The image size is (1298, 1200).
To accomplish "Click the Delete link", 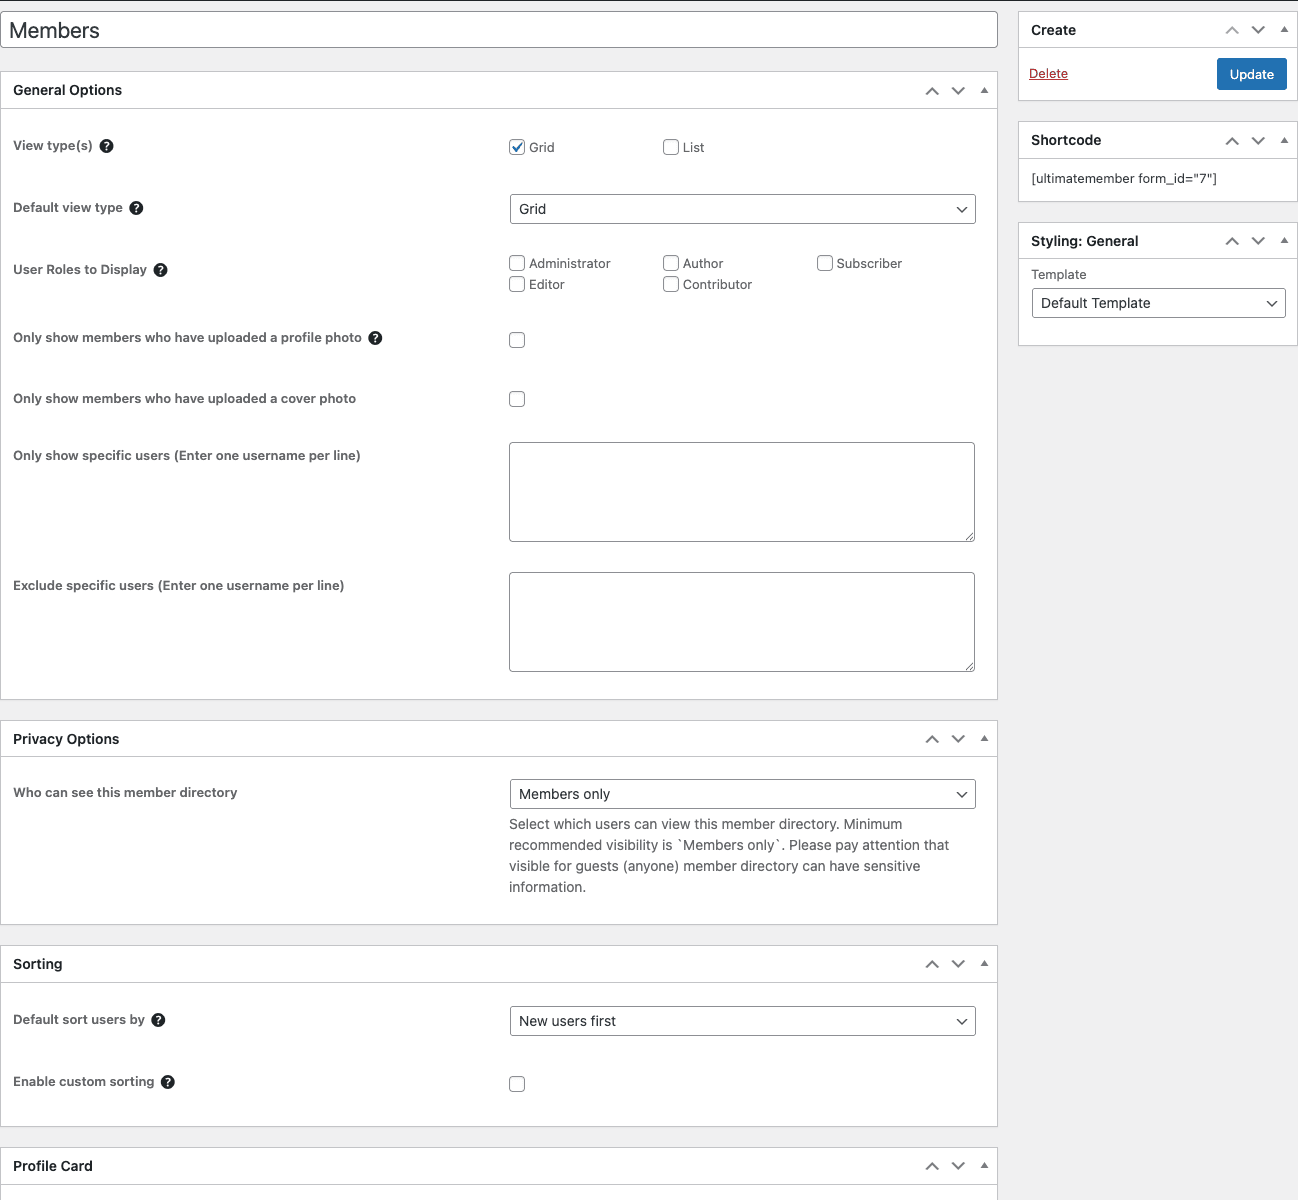I will (1048, 74).
